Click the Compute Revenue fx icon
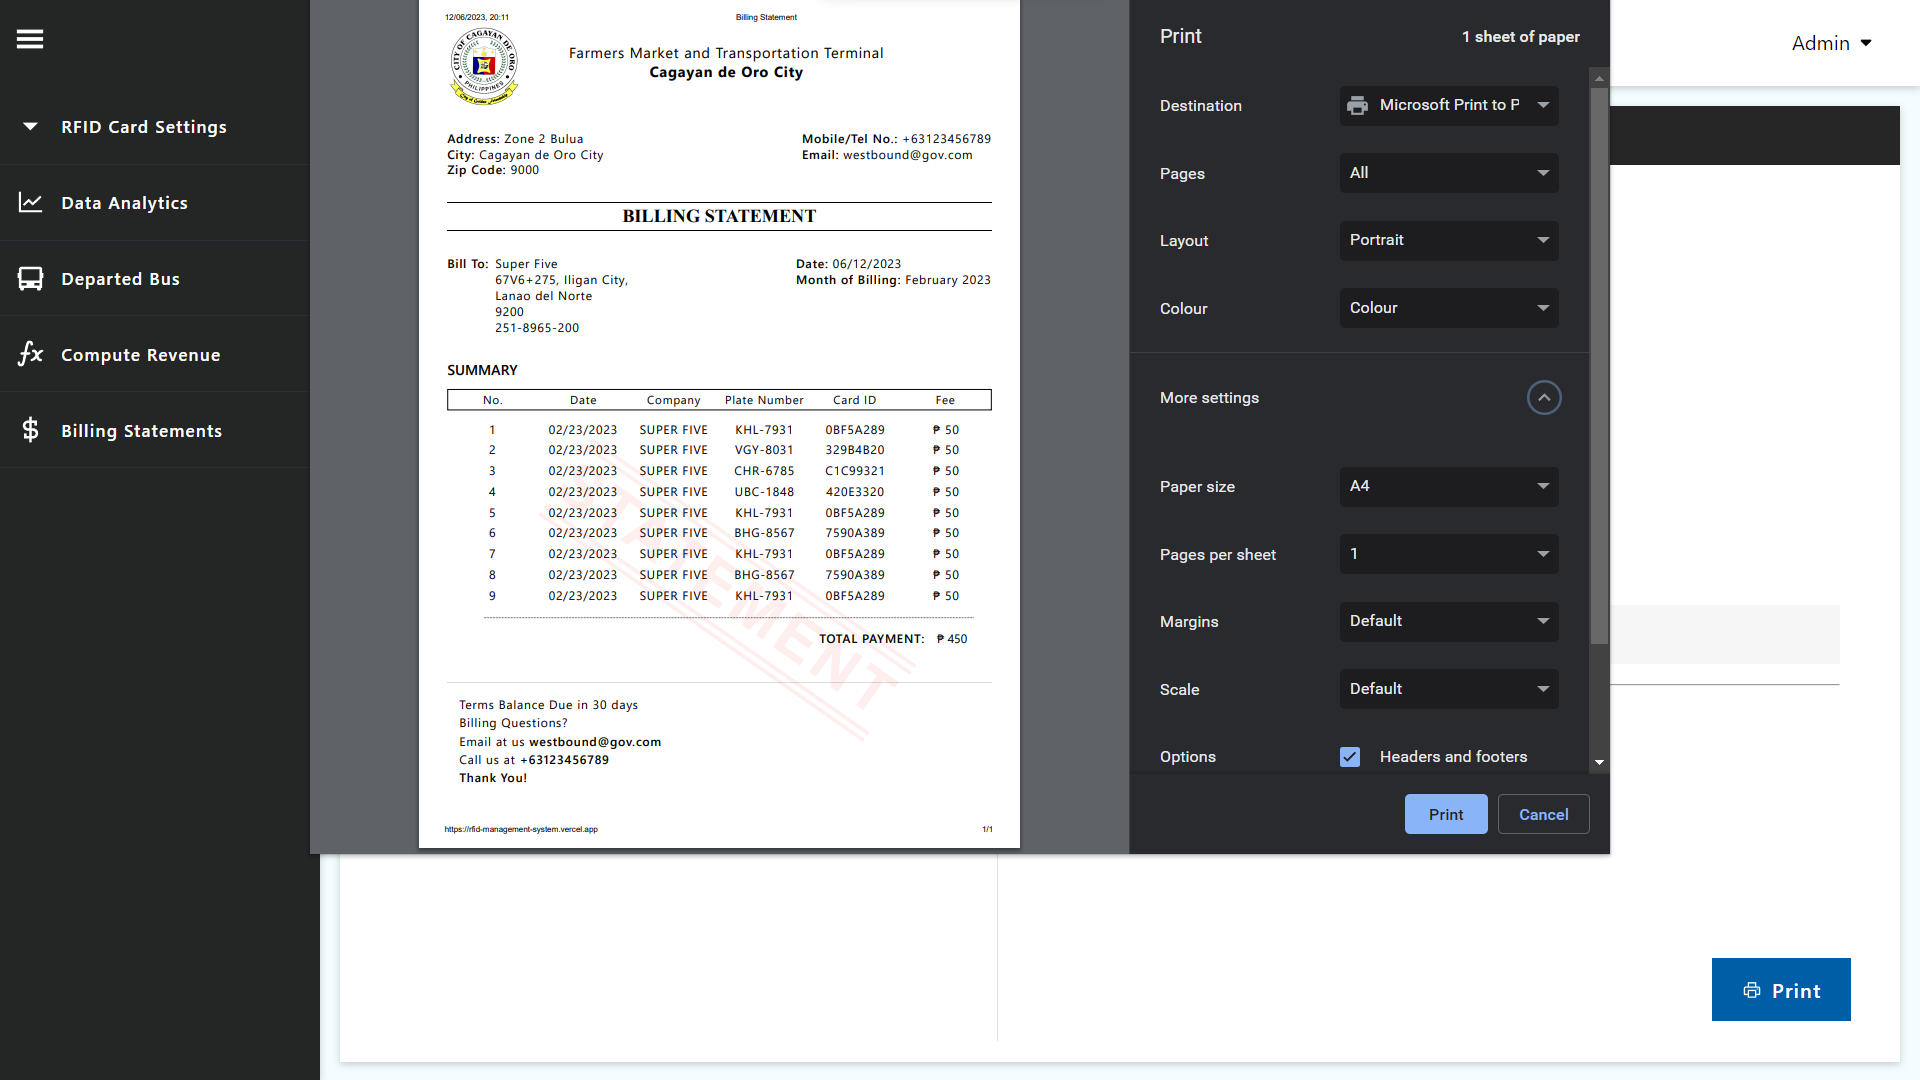The height and width of the screenshot is (1080, 1920). click(30, 354)
